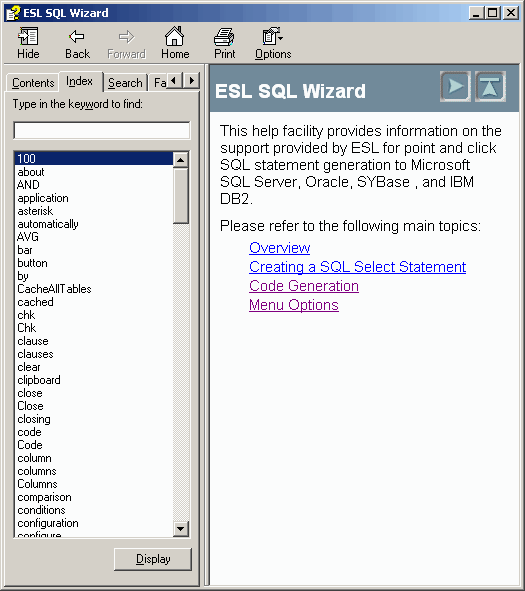
Task: Follow the Code Generation link
Action: [304, 286]
